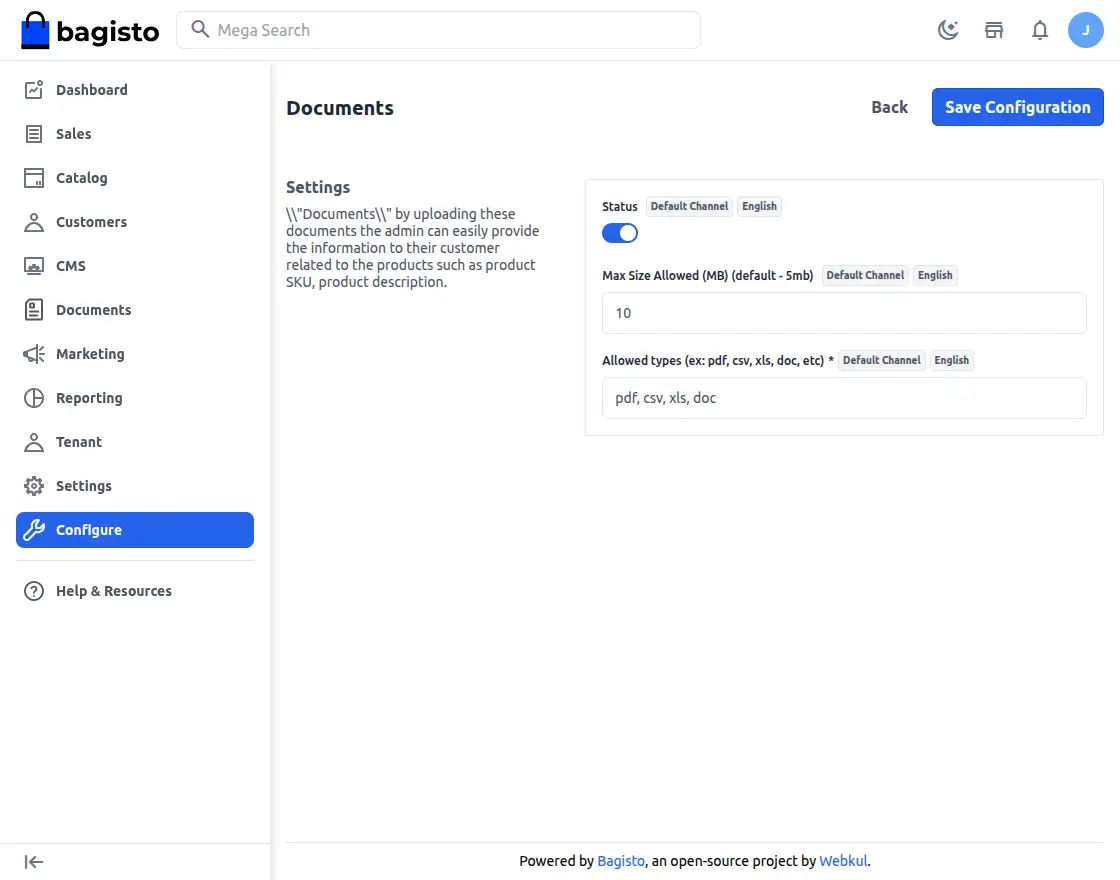Click the CMS monitor icon
This screenshot has height=880, width=1120.
pos(34,266)
